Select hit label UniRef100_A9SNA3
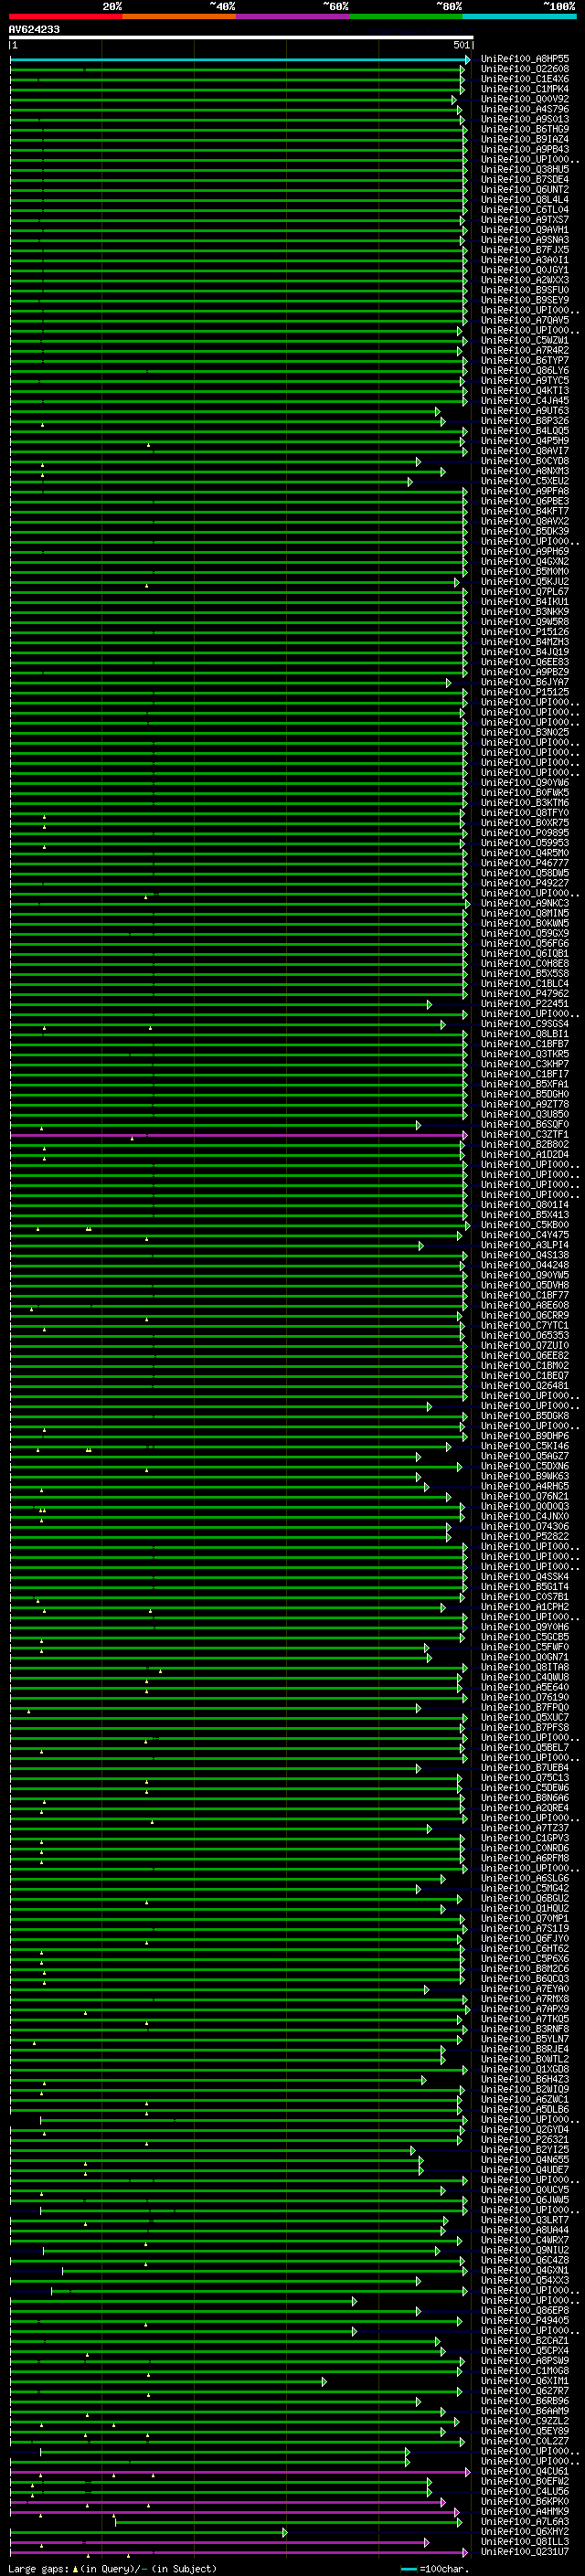The width and height of the screenshot is (585, 2576). pos(525,240)
